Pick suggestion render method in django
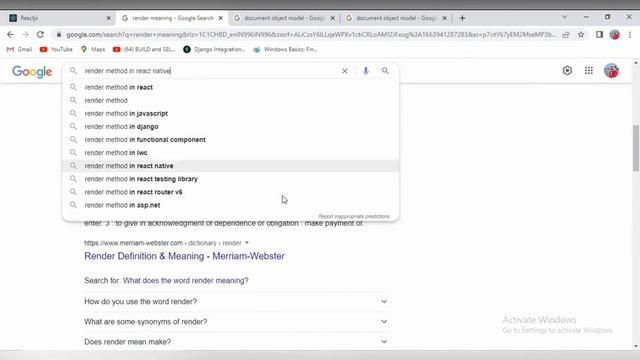640x360 pixels. coord(231,127)
